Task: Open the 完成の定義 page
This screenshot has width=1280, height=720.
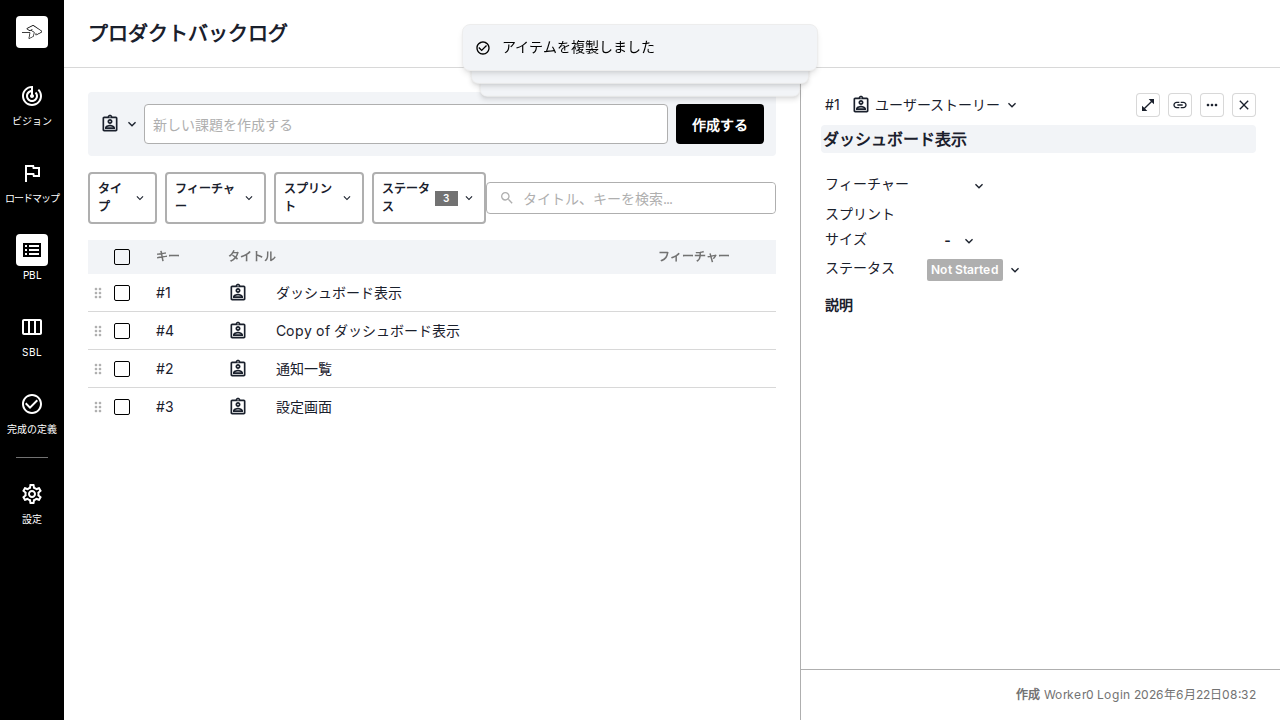Action: [x=32, y=414]
